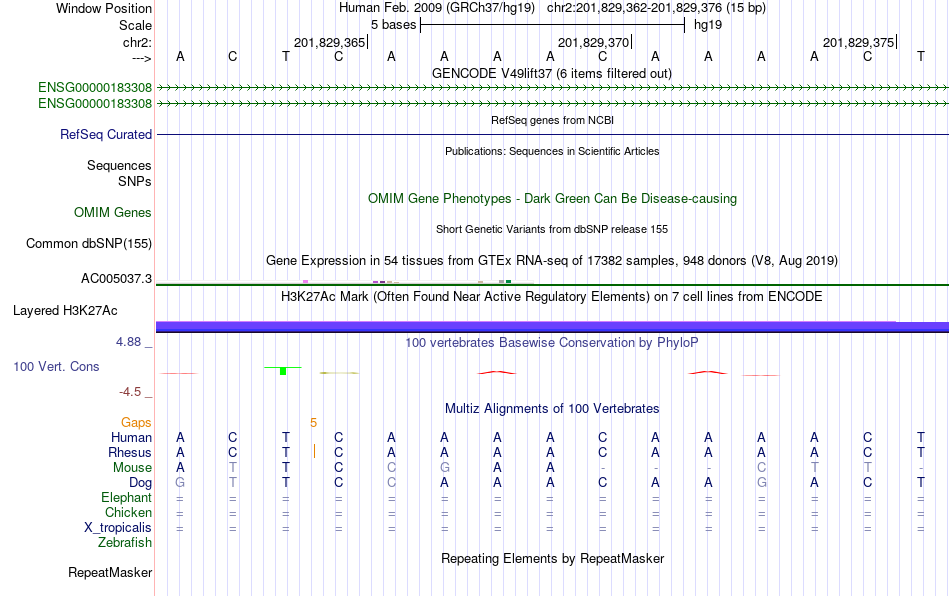Click 100 vertebrates Basewise Conservation title

coord(552,343)
